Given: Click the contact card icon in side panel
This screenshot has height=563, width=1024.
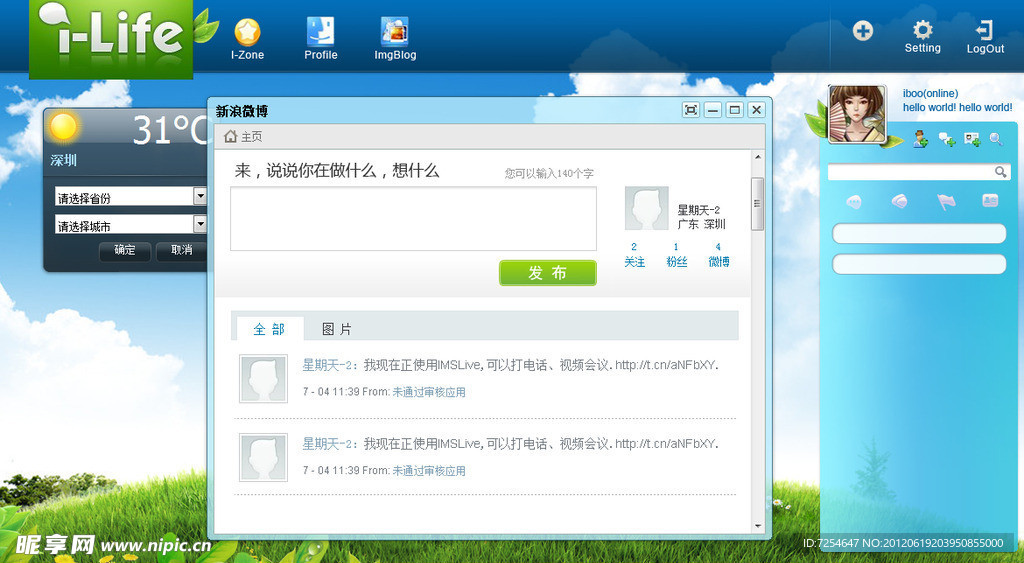Looking at the screenshot, I should click(990, 201).
